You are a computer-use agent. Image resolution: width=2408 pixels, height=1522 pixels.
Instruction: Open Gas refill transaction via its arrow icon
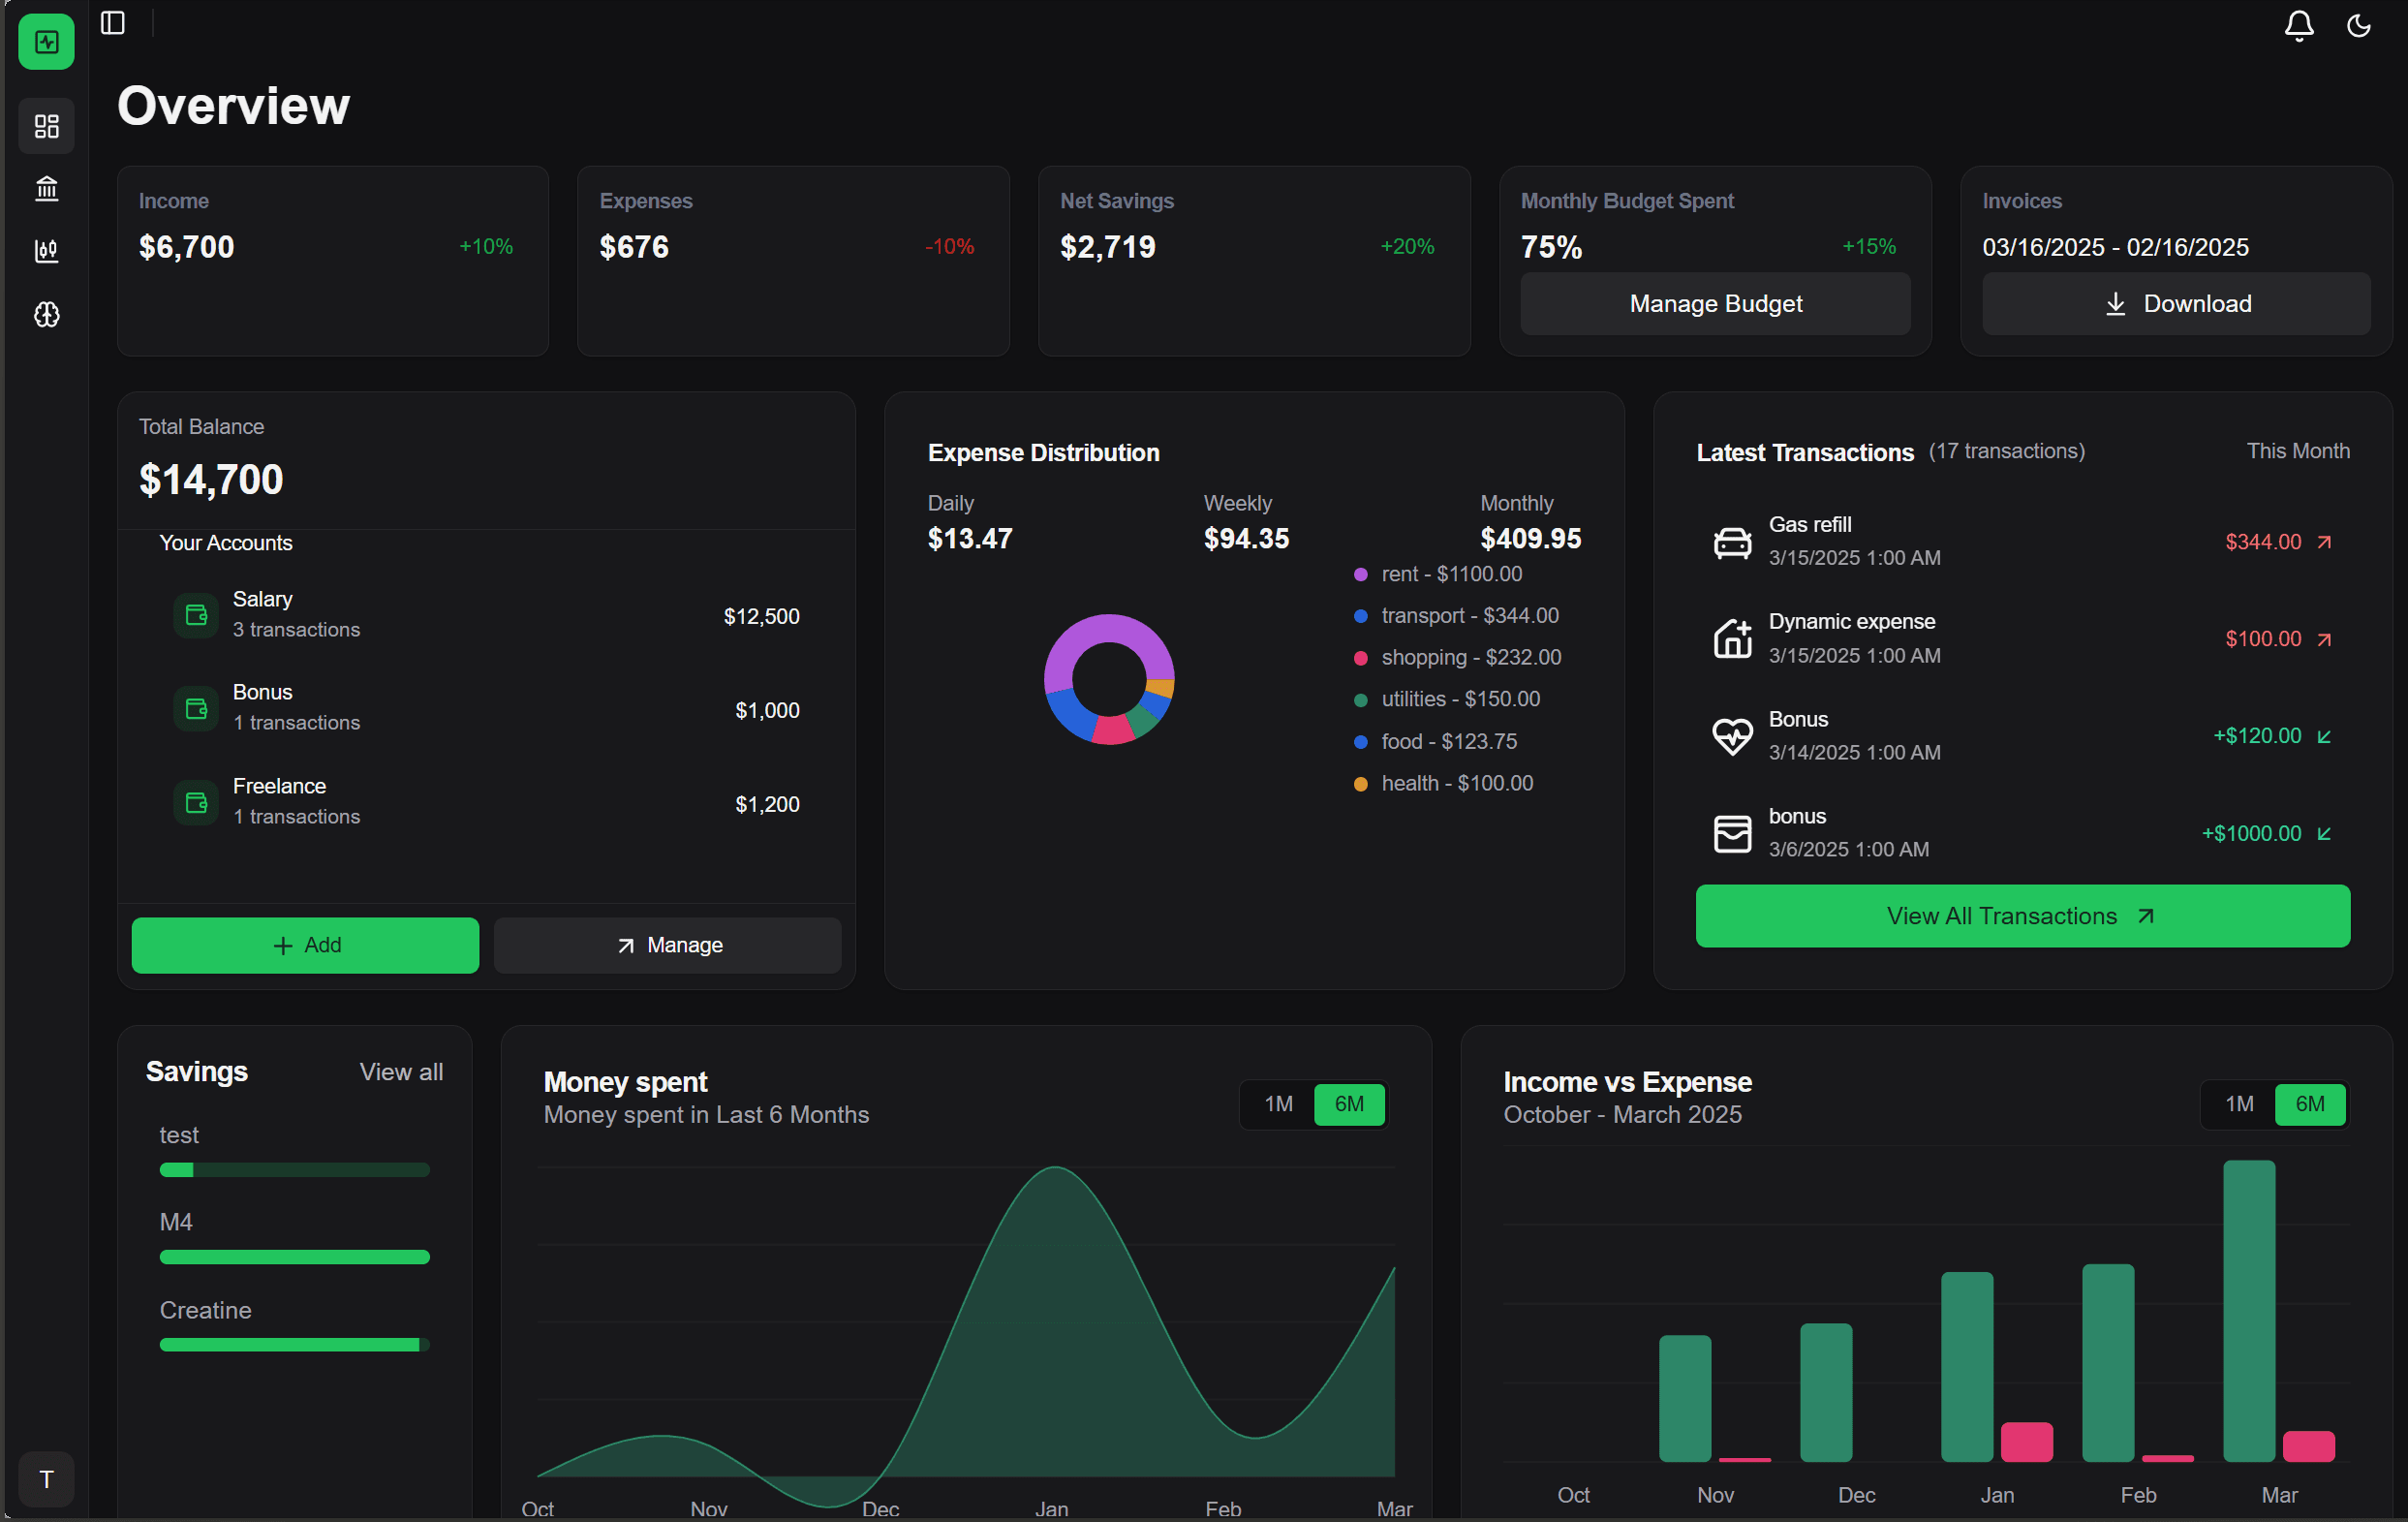coord(2325,541)
